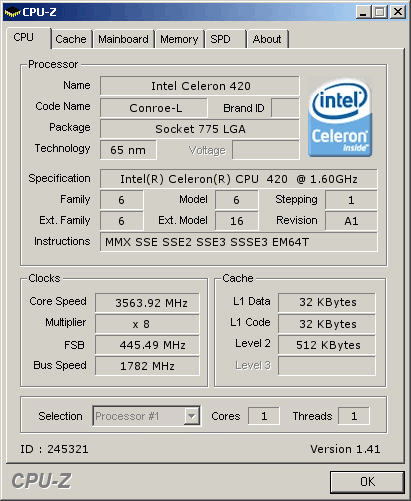Screen dimensions: 411x501
Task: Click the Instructions field listing MMX SSE
Action: (x=239, y=242)
